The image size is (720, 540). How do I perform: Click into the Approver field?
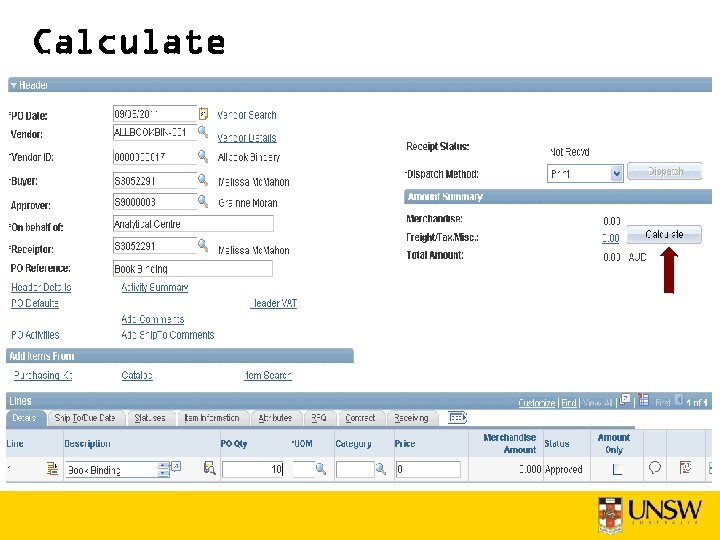(155, 202)
